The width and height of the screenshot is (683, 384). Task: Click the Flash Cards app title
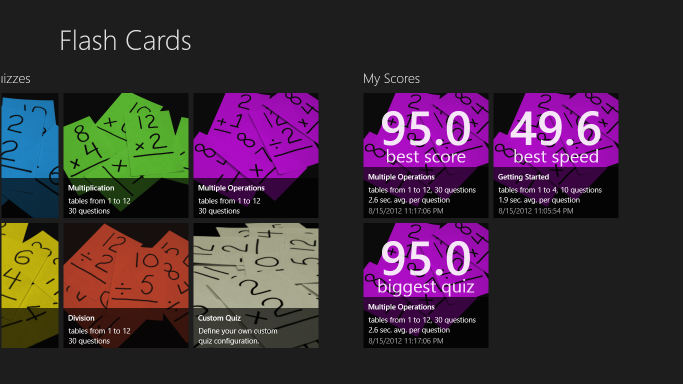coord(125,41)
